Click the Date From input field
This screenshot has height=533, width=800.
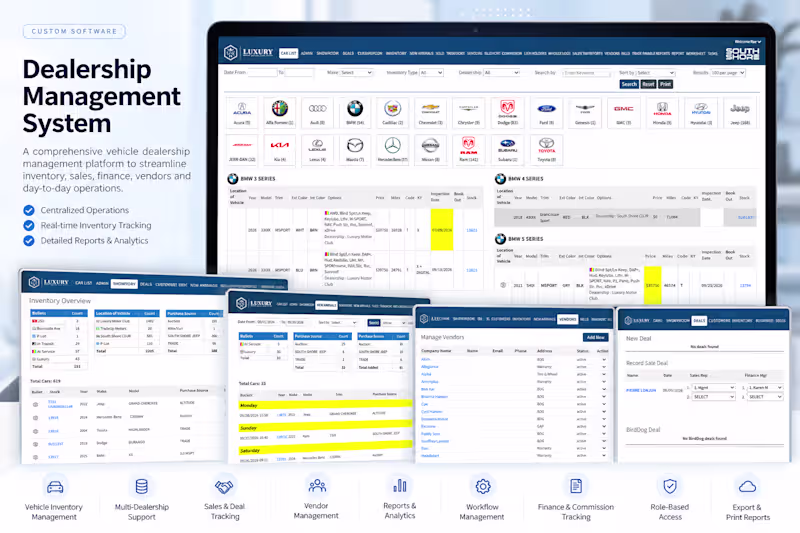262,73
